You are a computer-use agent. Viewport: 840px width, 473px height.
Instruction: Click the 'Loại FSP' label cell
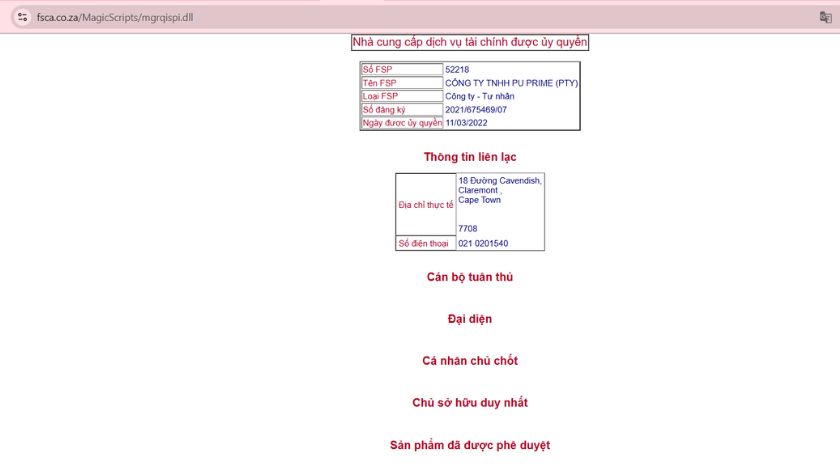tap(402, 96)
